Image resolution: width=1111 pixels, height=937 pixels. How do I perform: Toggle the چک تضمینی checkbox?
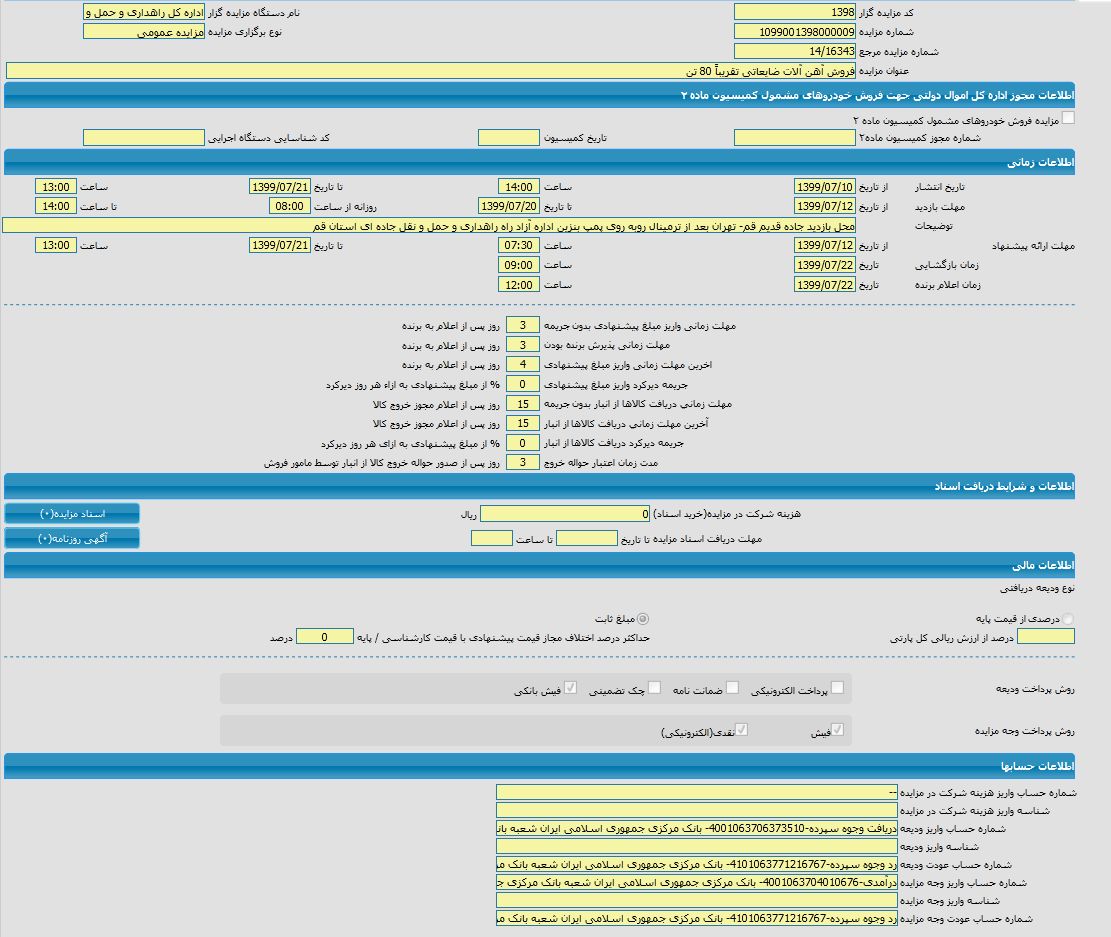tap(654, 687)
